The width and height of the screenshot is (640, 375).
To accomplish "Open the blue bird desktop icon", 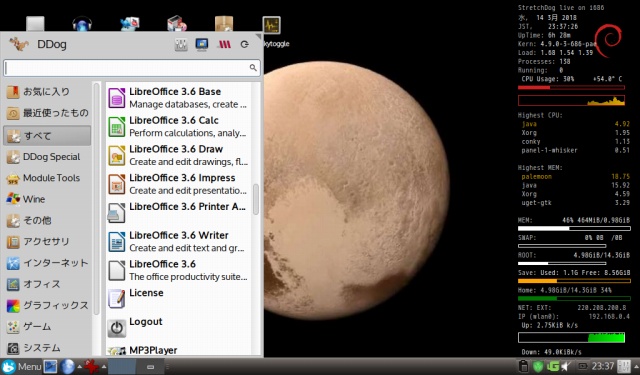I will point(130,24).
